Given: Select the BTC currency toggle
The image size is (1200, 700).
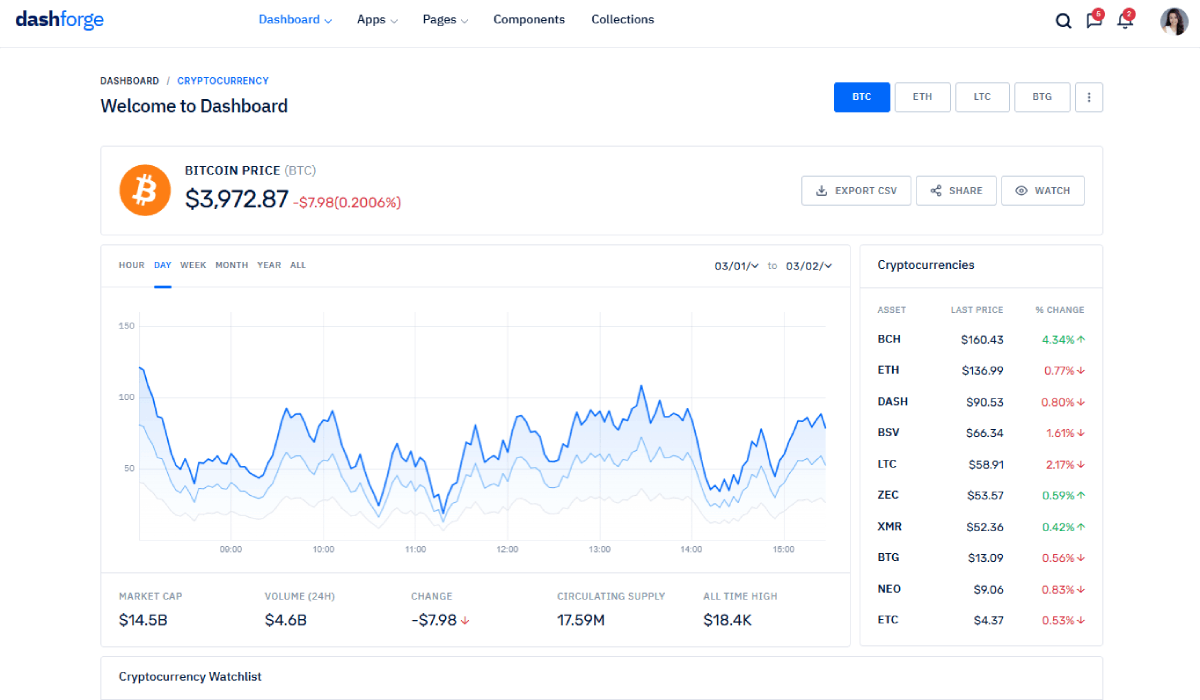Looking at the screenshot, I should coord(861,97).
